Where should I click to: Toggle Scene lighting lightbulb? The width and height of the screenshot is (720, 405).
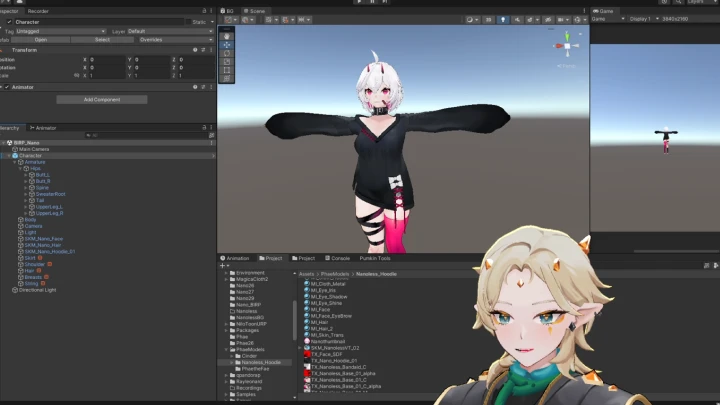coord(503,20)
